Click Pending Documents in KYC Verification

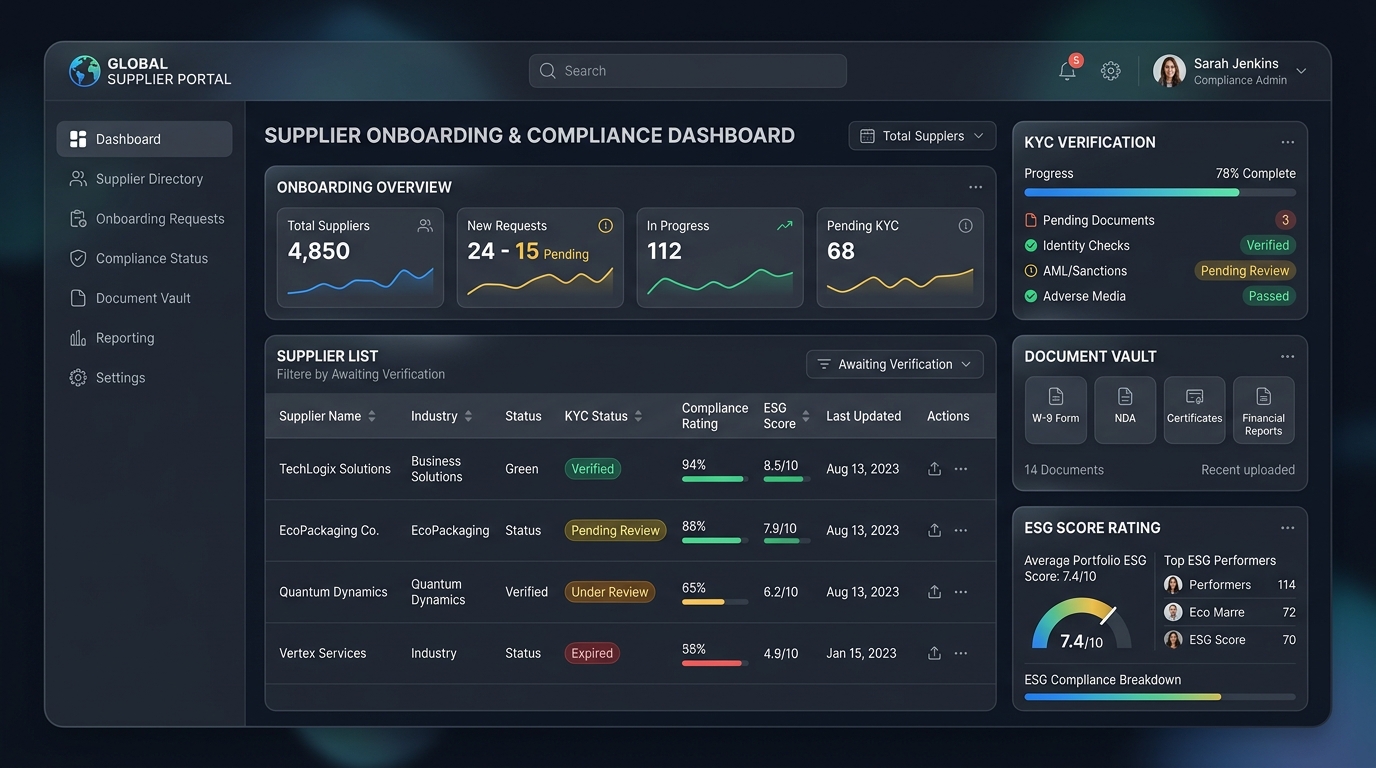click(x=1098, y=220)
